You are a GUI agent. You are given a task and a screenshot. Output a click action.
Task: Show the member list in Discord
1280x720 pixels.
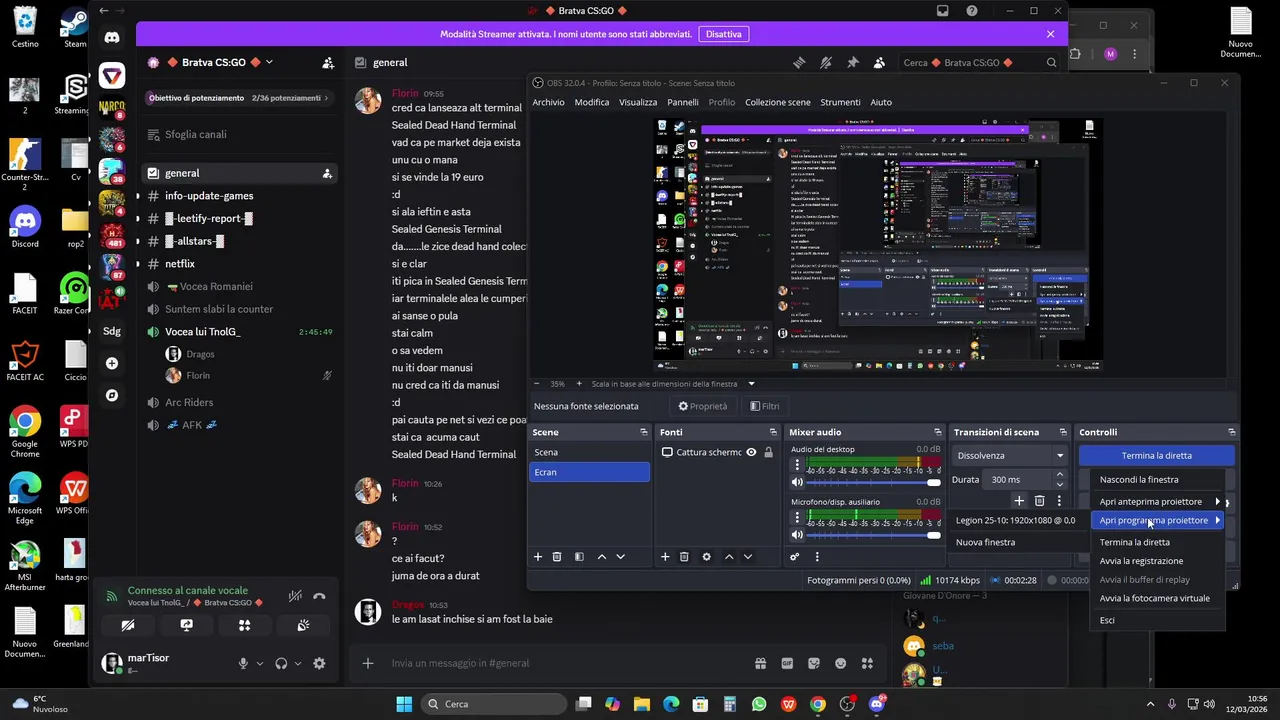pos(879,62)
